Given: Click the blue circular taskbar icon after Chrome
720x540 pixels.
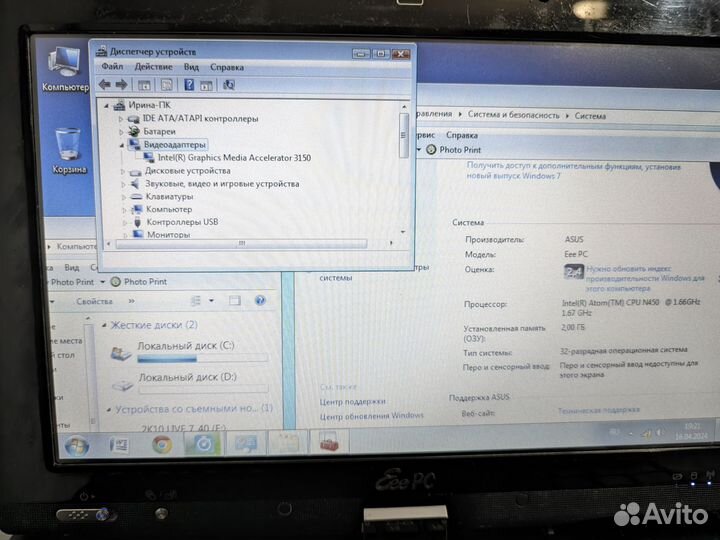Looking at the screenshot, I should click(x=203, y=444).
